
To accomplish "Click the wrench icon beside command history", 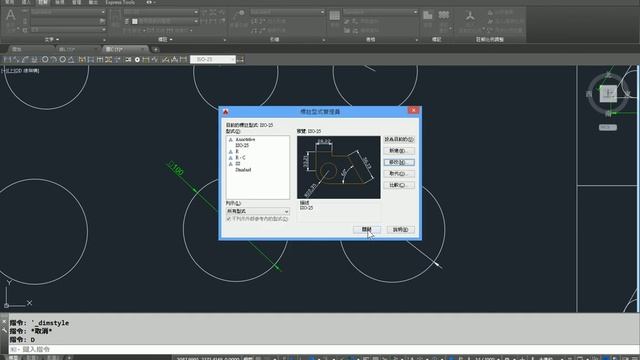I will pyautogui.click(x=4, y=330).
